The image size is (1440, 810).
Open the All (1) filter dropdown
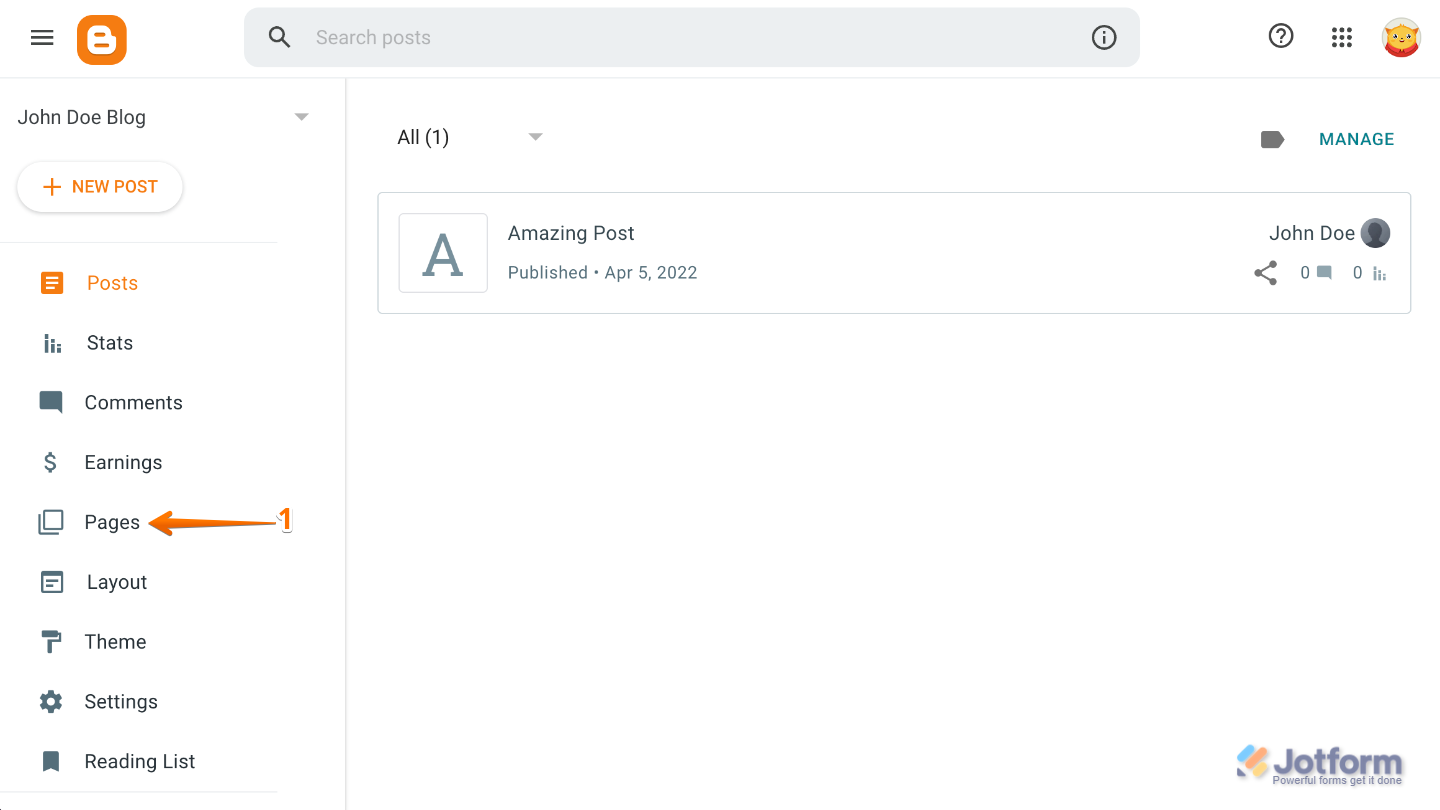(470, 137)
